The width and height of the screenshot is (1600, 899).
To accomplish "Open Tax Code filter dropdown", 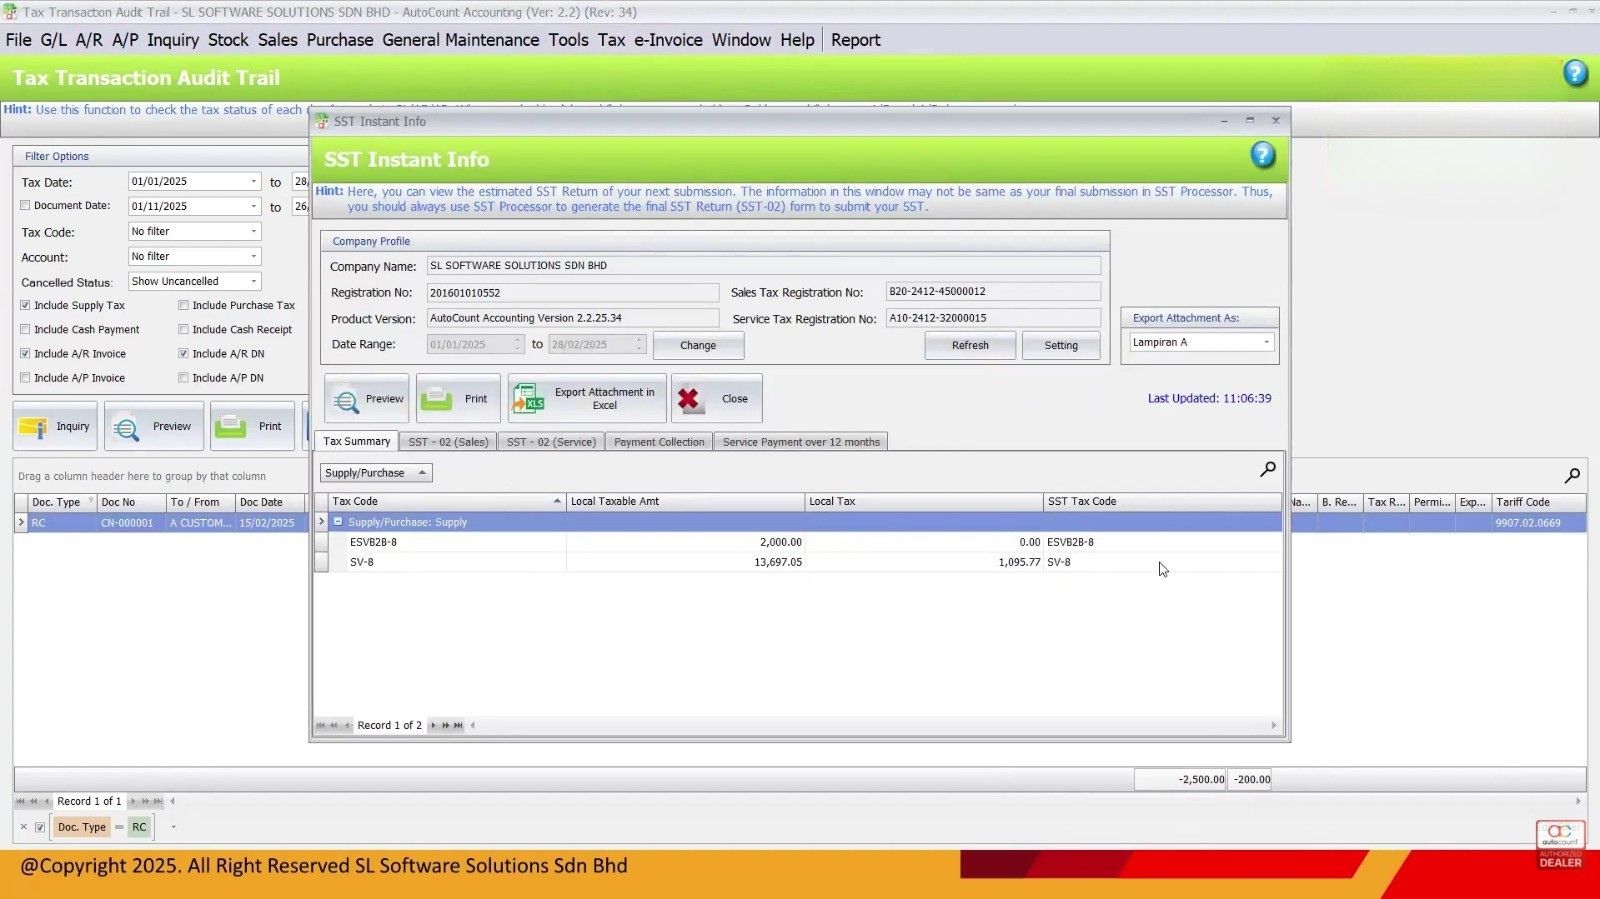I will [x=253, y=231].
